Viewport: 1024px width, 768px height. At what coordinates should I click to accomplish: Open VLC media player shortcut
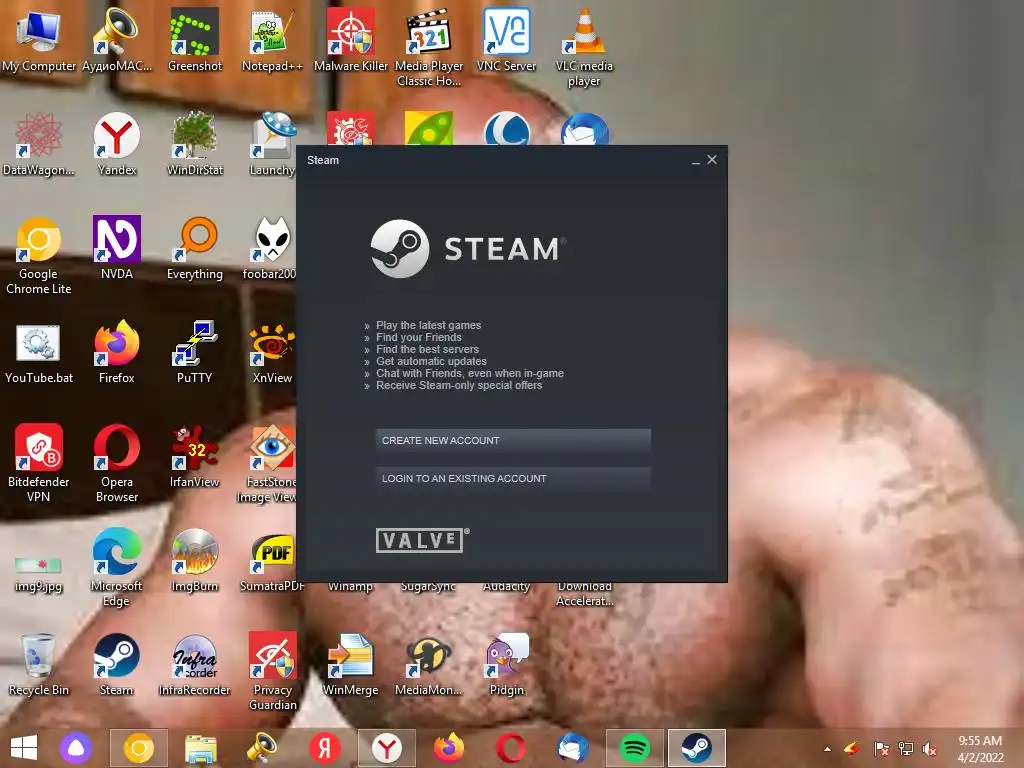(x=584, y=48)
